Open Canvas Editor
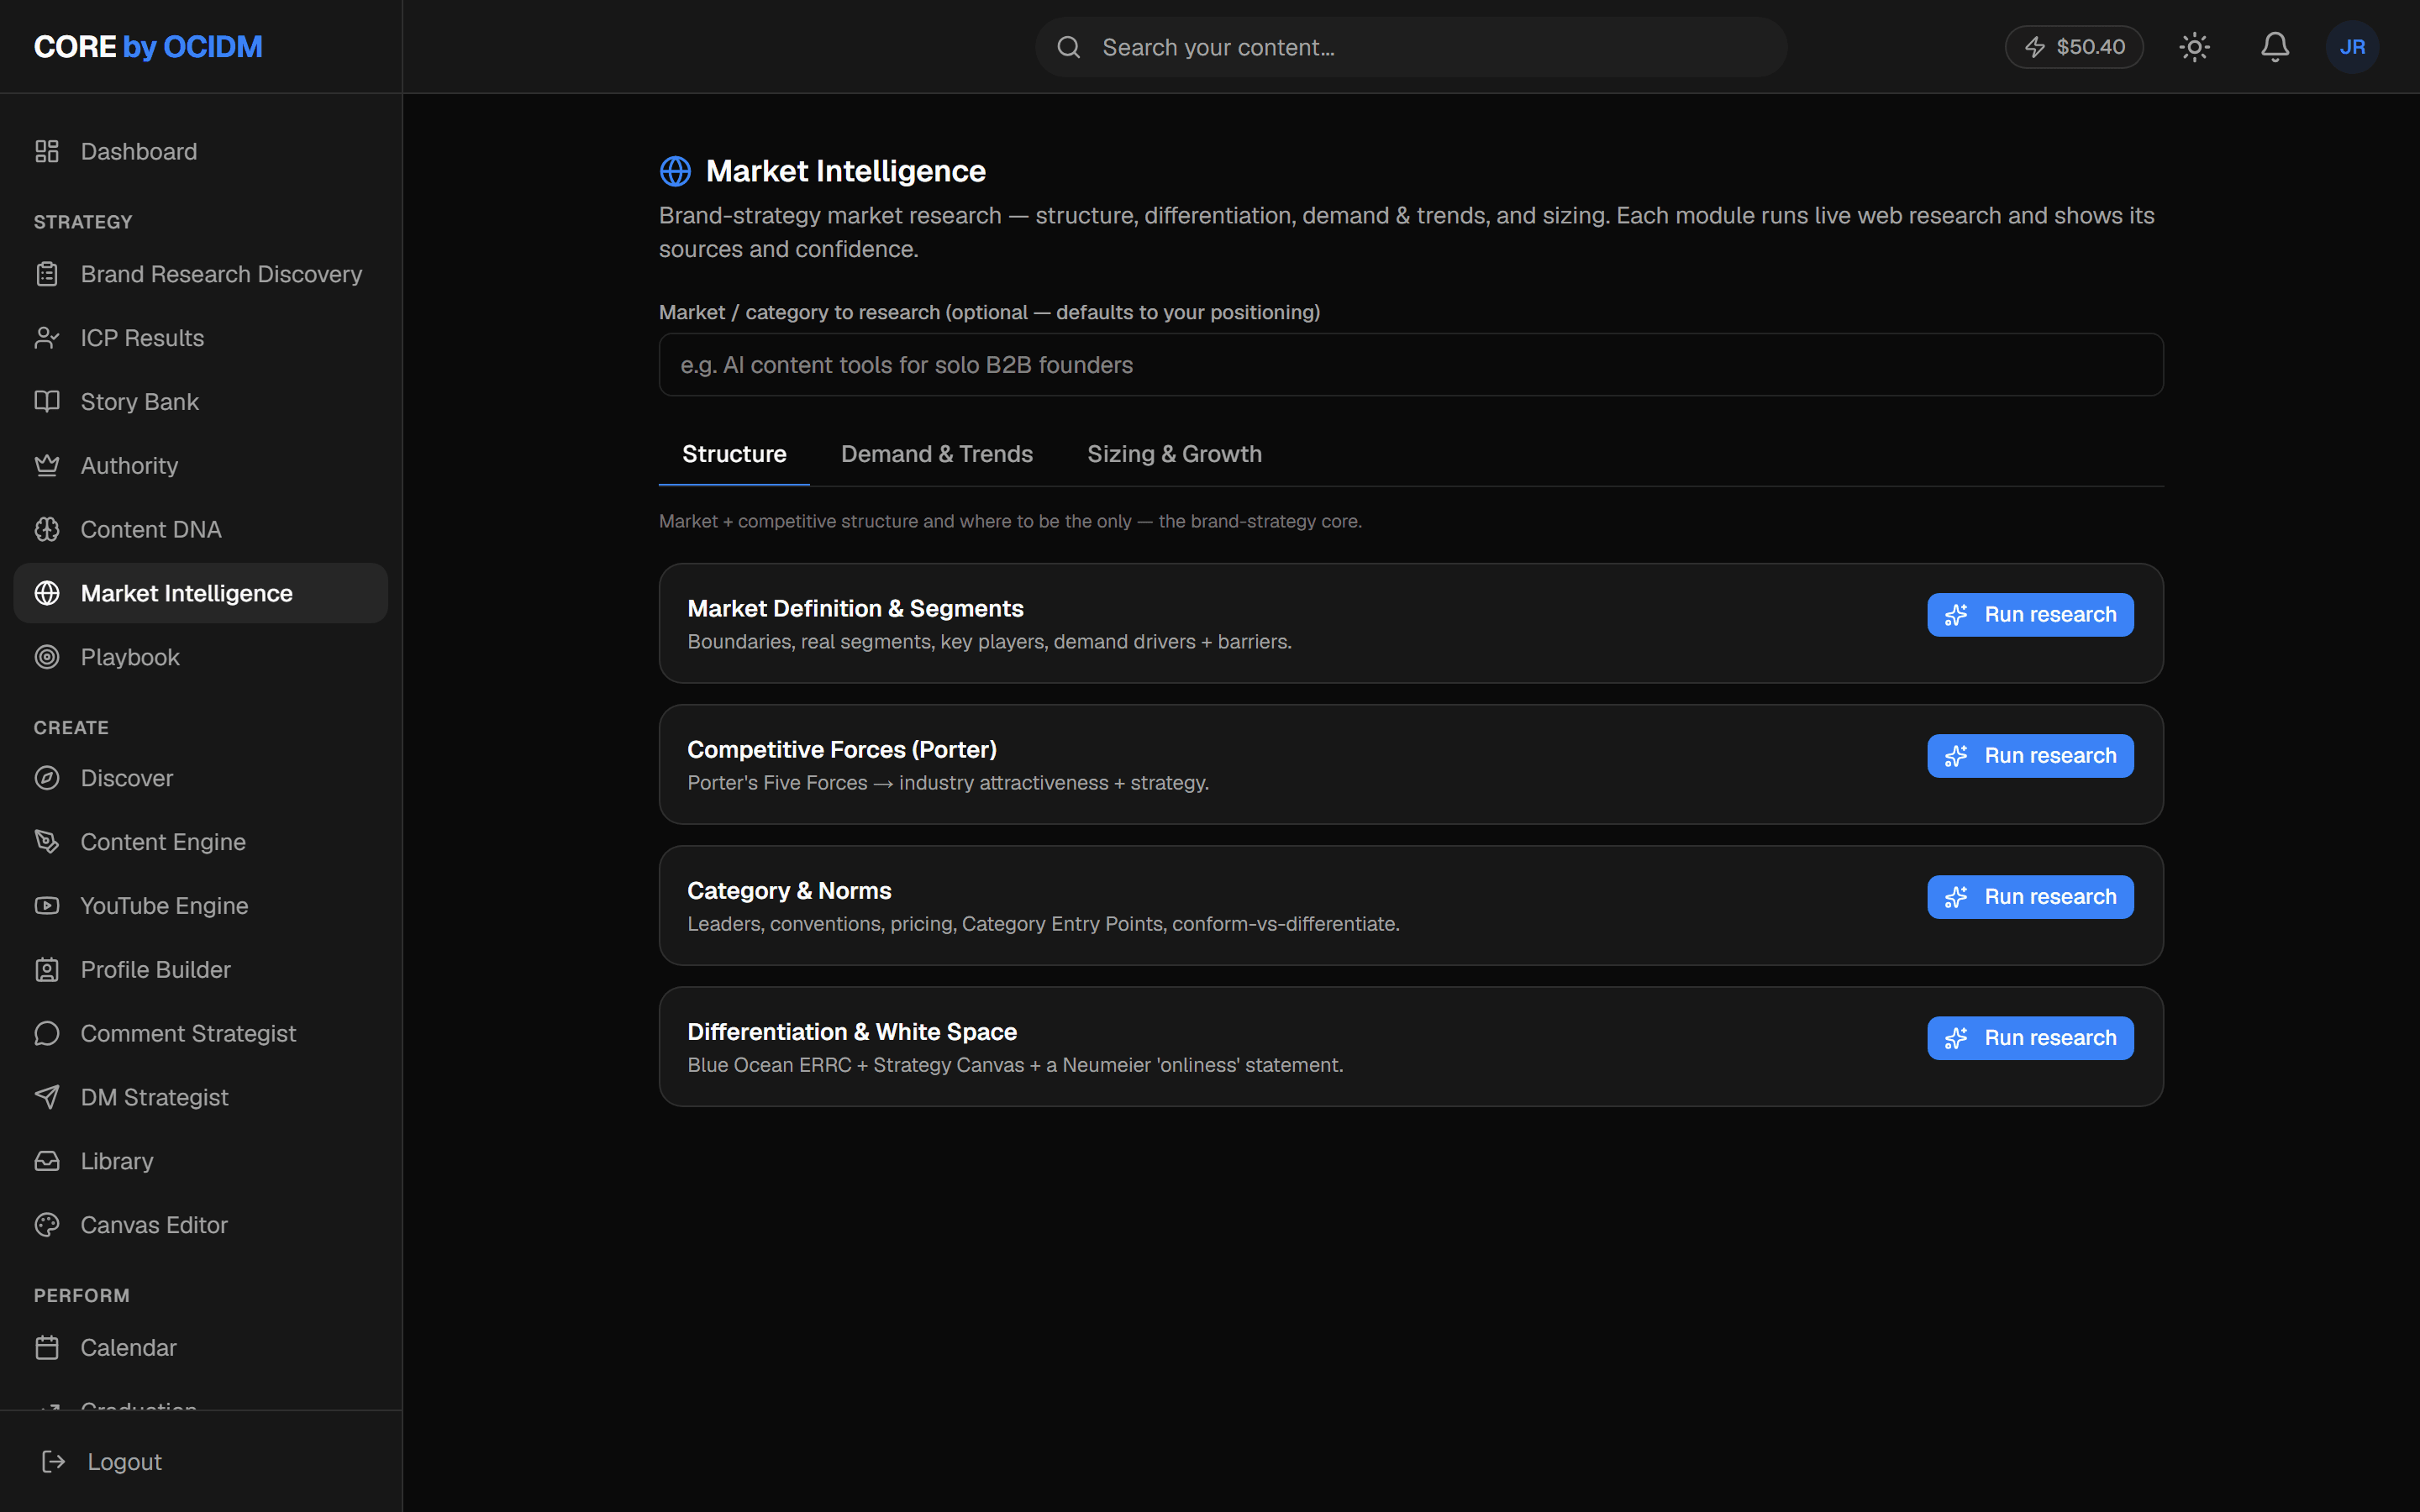Screen dimensions: 2420x1512 tap(201, 1225)
